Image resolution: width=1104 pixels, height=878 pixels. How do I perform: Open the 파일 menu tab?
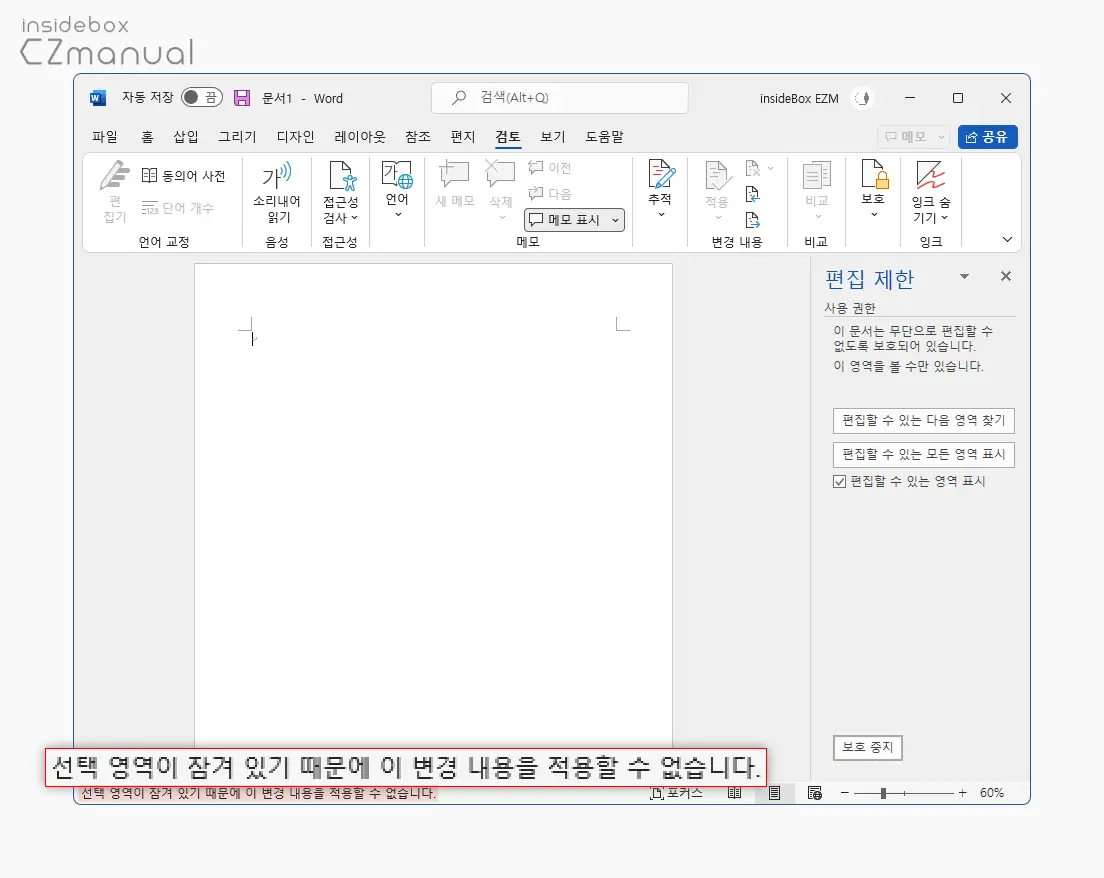tap(105, 137)
